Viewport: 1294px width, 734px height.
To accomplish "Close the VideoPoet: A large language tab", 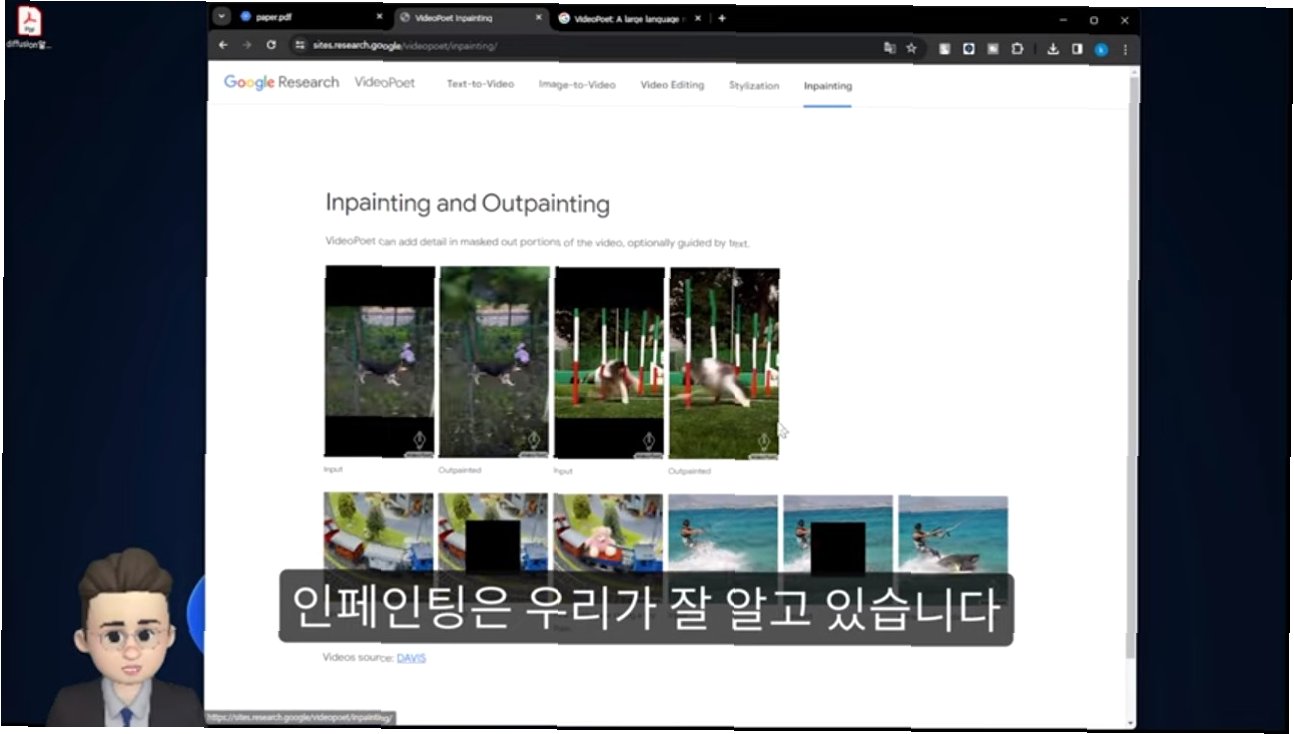I will tap(698, 18).
